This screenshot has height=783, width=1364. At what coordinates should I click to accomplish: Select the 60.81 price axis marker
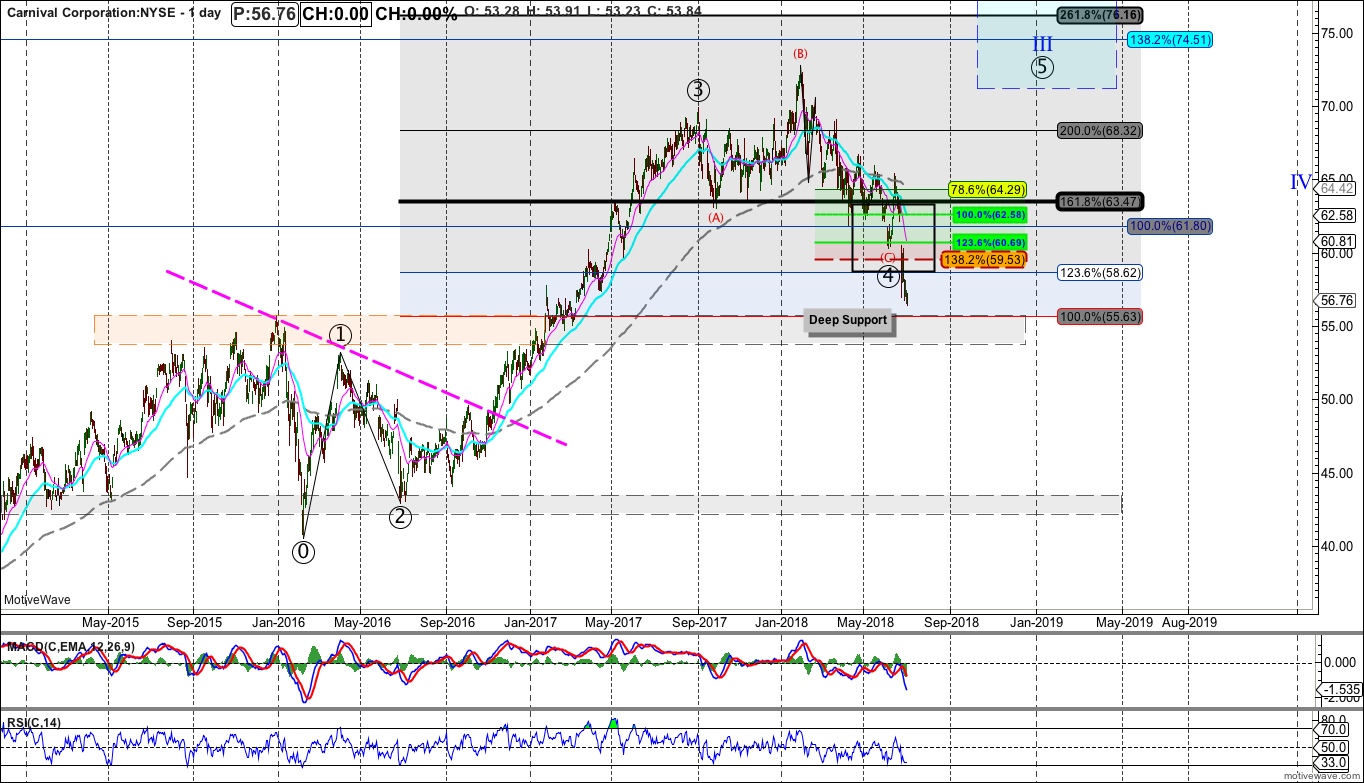click(x=1337, y=241)
